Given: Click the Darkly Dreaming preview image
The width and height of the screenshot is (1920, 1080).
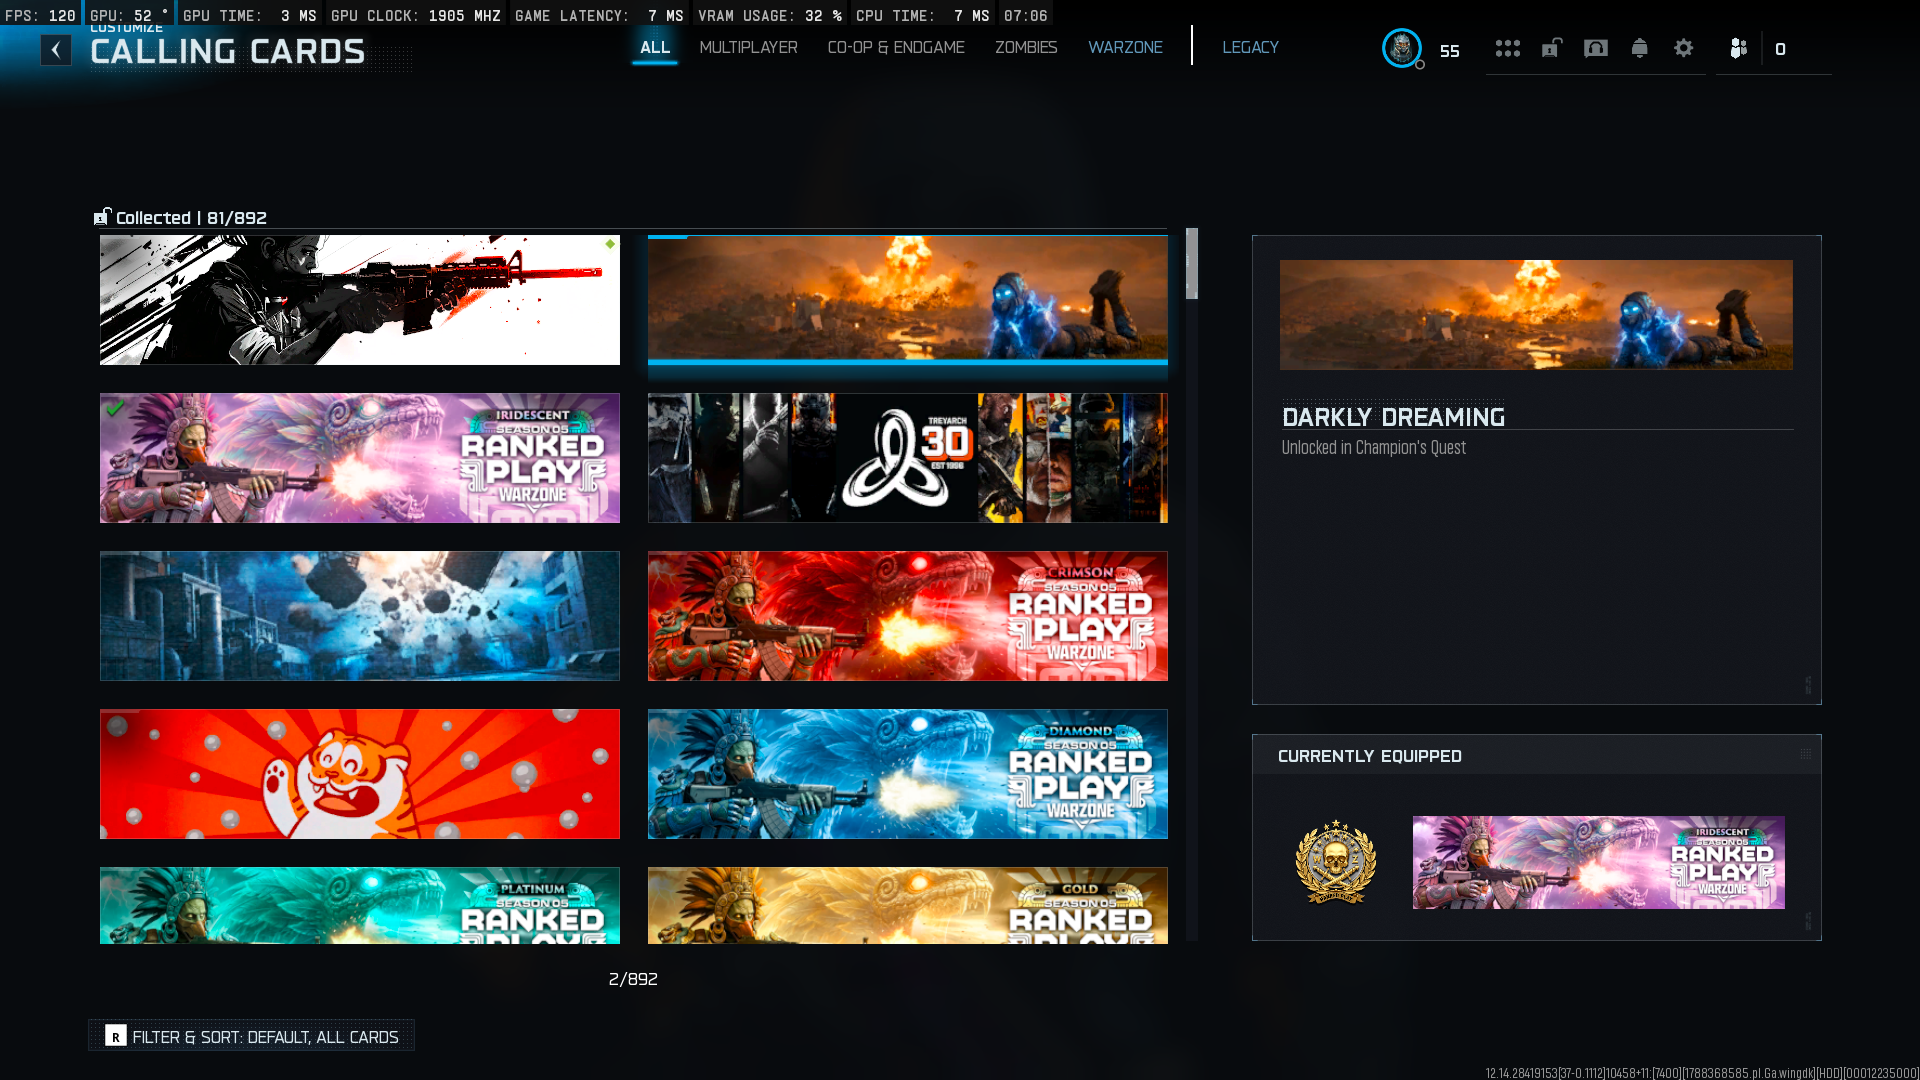Looking at the screenshot, I should click(x=1536, y=315).
